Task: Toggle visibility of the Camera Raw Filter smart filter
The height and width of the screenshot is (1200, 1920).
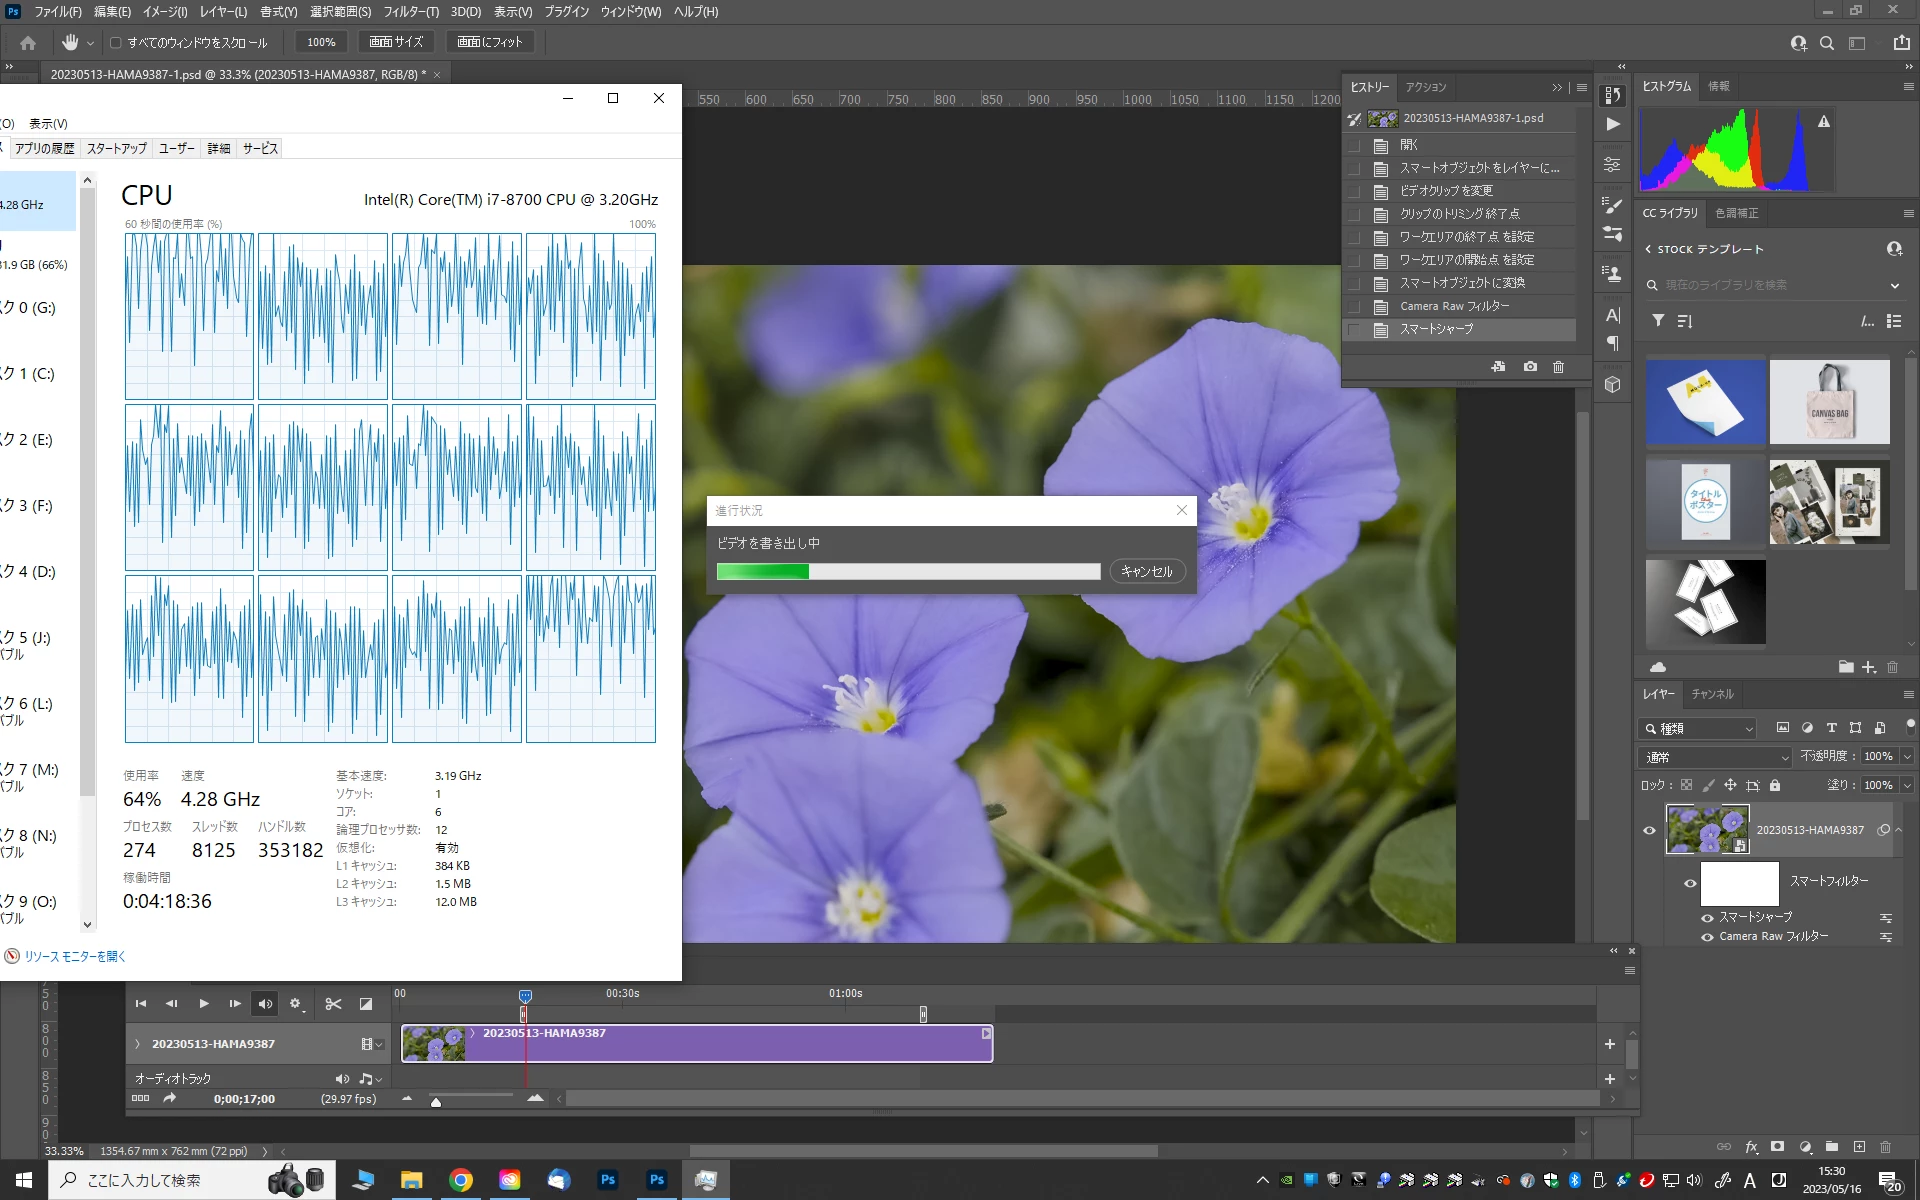Action: 1707,937
